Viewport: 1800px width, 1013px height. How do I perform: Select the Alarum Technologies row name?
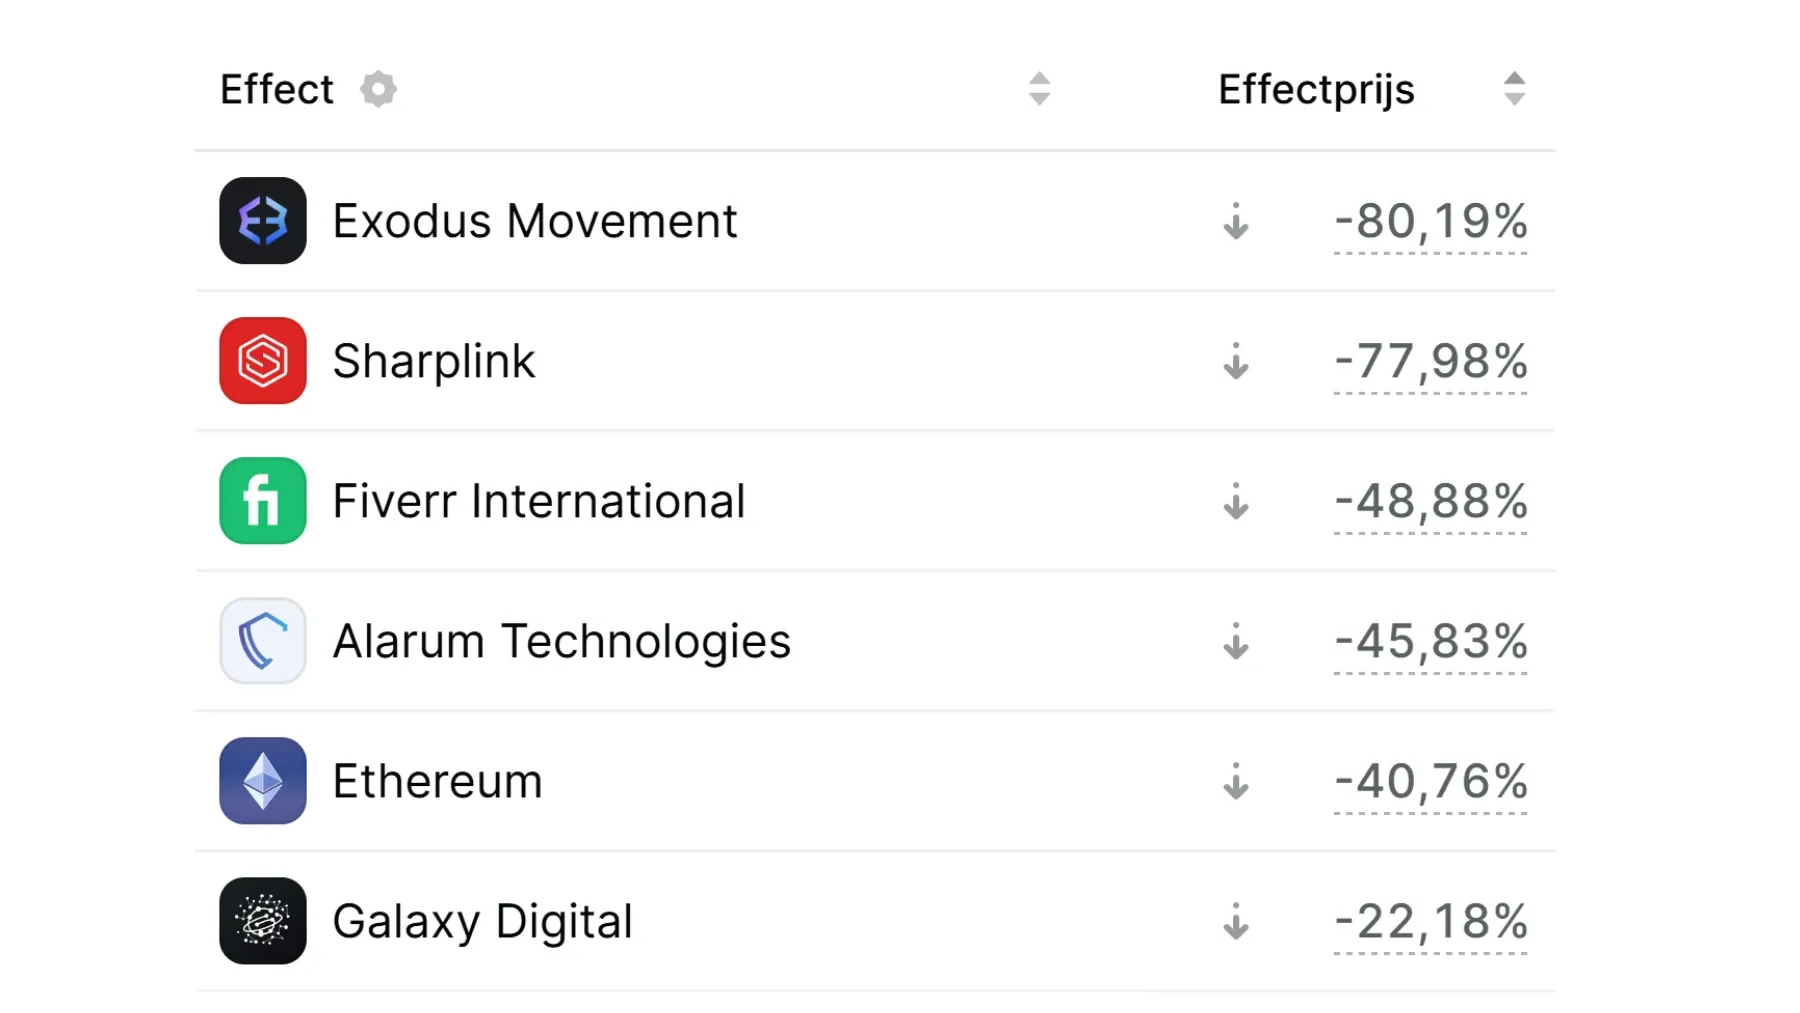(x=561, y=641)
